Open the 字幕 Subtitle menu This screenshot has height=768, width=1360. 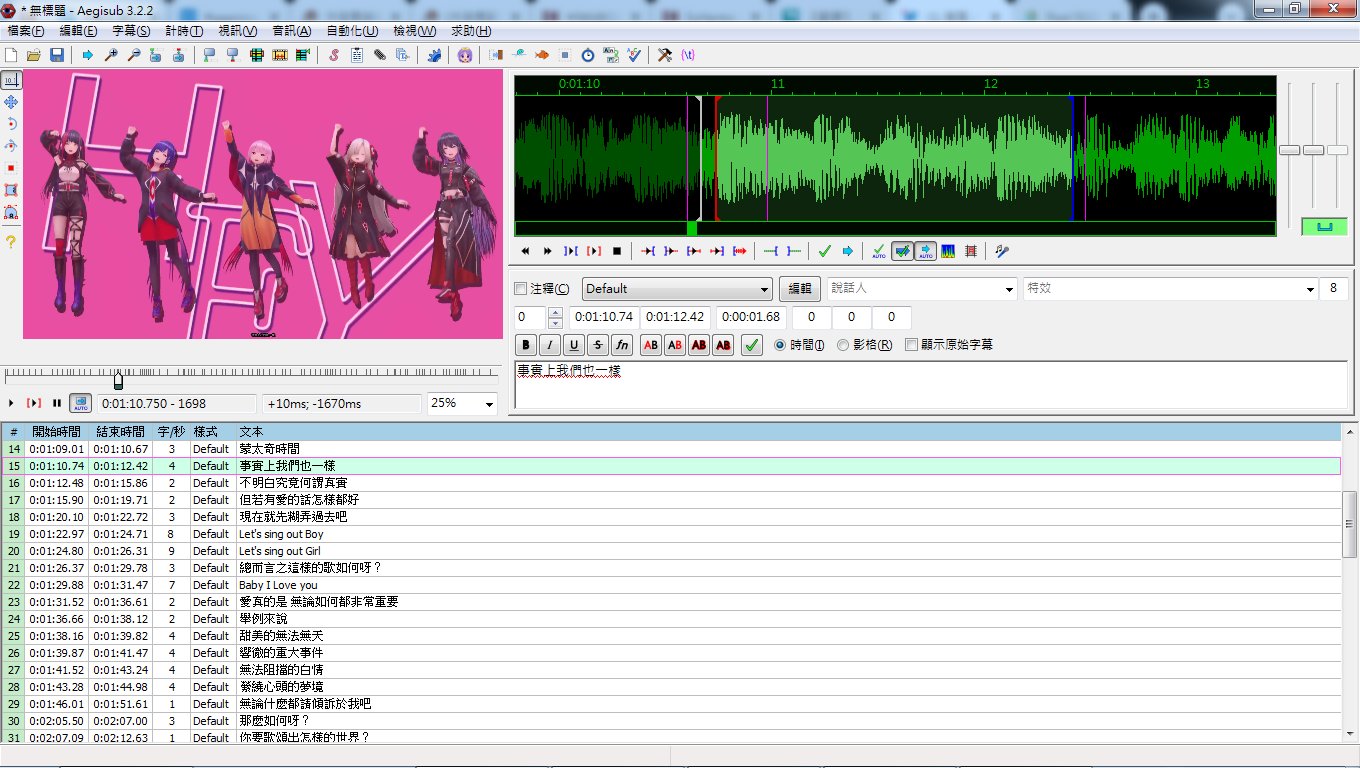tap(131, 31)
